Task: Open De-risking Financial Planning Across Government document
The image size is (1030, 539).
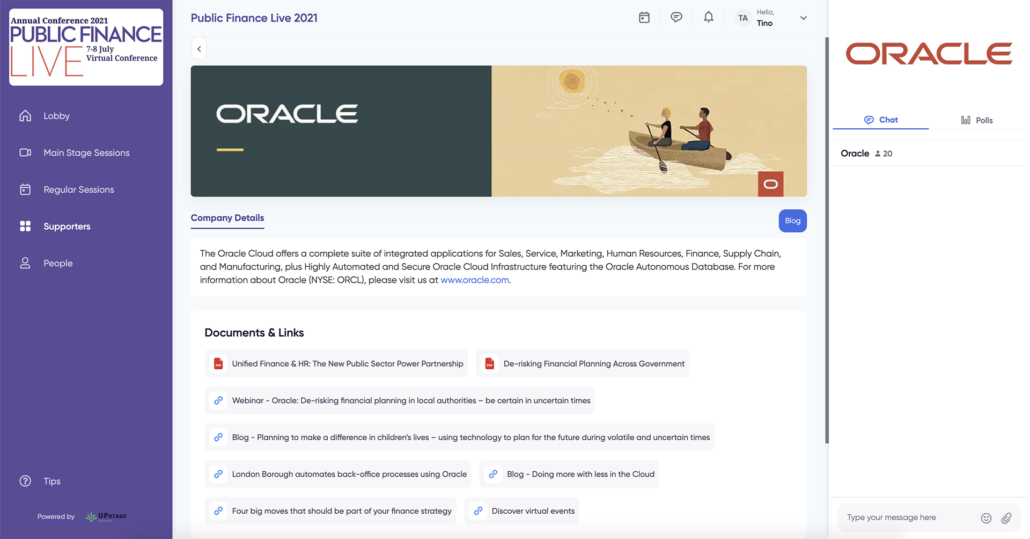Action: click(x=583, y=364)
